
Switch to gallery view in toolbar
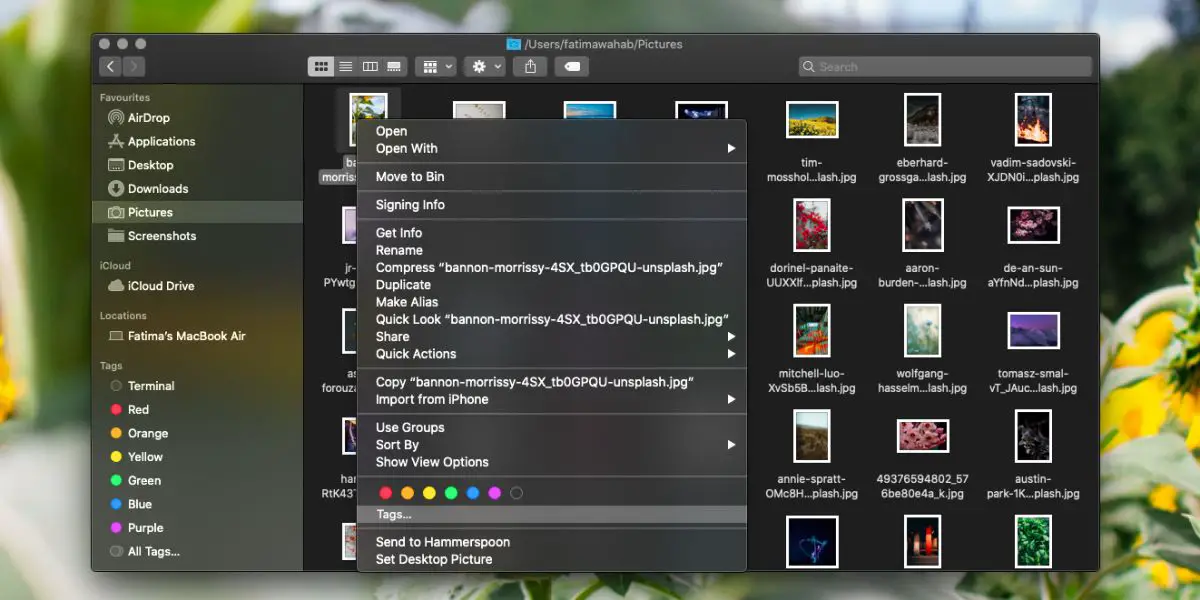394,67
